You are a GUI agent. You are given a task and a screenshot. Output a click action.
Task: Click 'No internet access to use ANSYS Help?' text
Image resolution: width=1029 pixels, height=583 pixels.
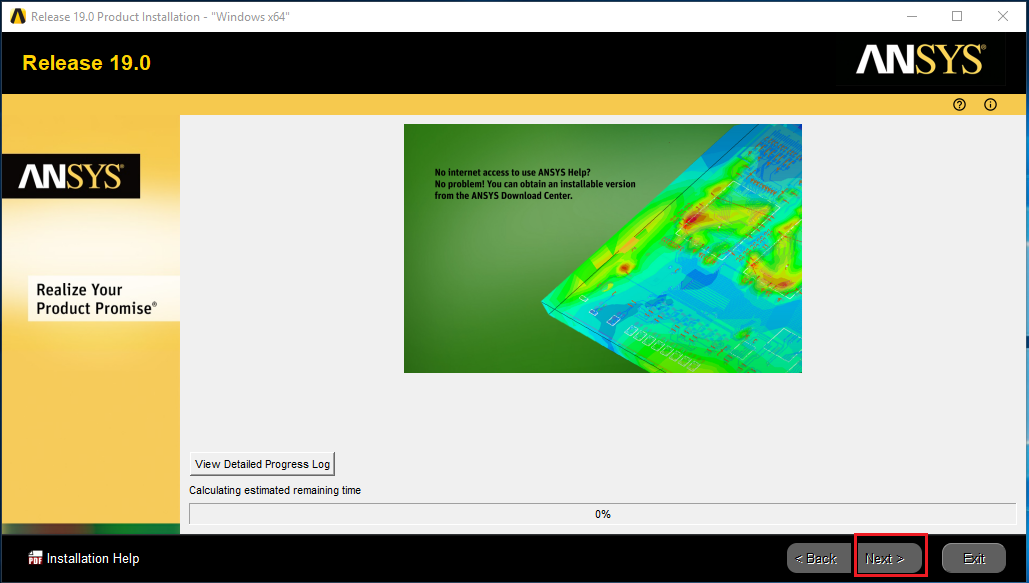click(x=513, y=173)
